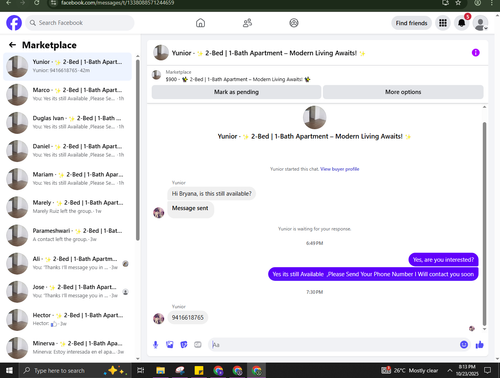Click the Find friends button
500x378 pixels.
pos(411,23)
